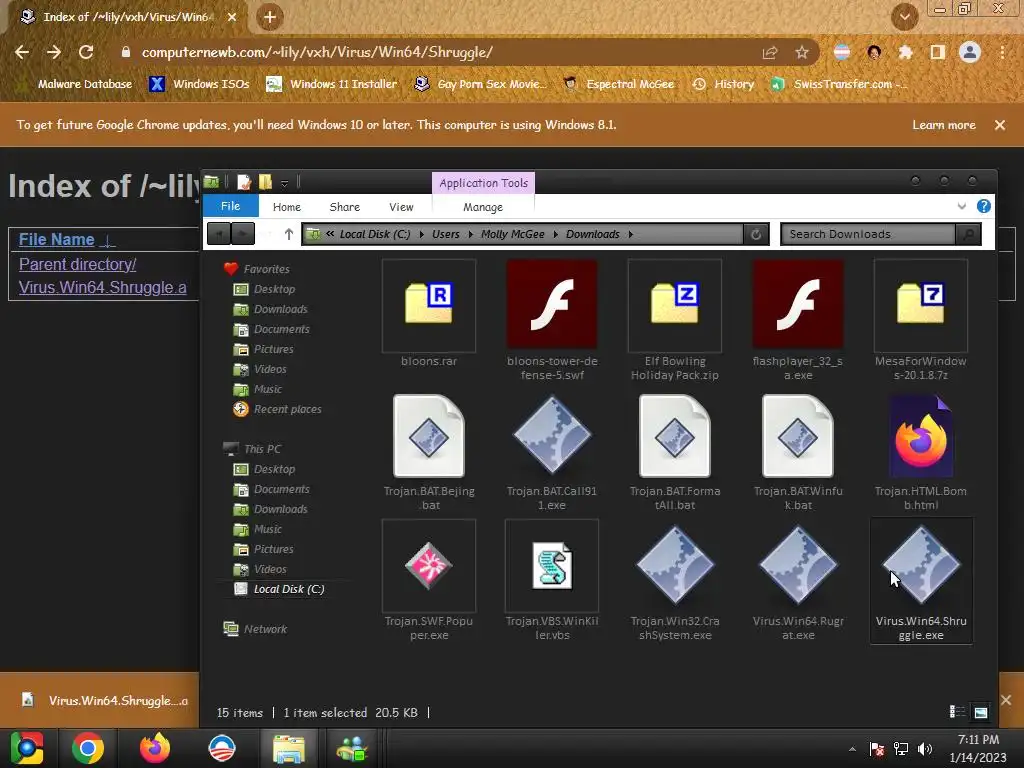Select the Trojan.HTML.Bomb.html Firefox file
The height and width of the screenshot is (768, 1024).
click(921, 452)
